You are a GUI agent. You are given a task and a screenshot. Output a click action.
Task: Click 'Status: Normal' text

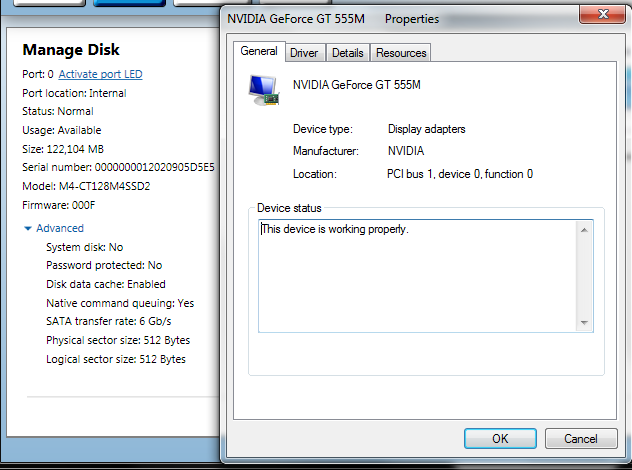click(x=58, y=111)
